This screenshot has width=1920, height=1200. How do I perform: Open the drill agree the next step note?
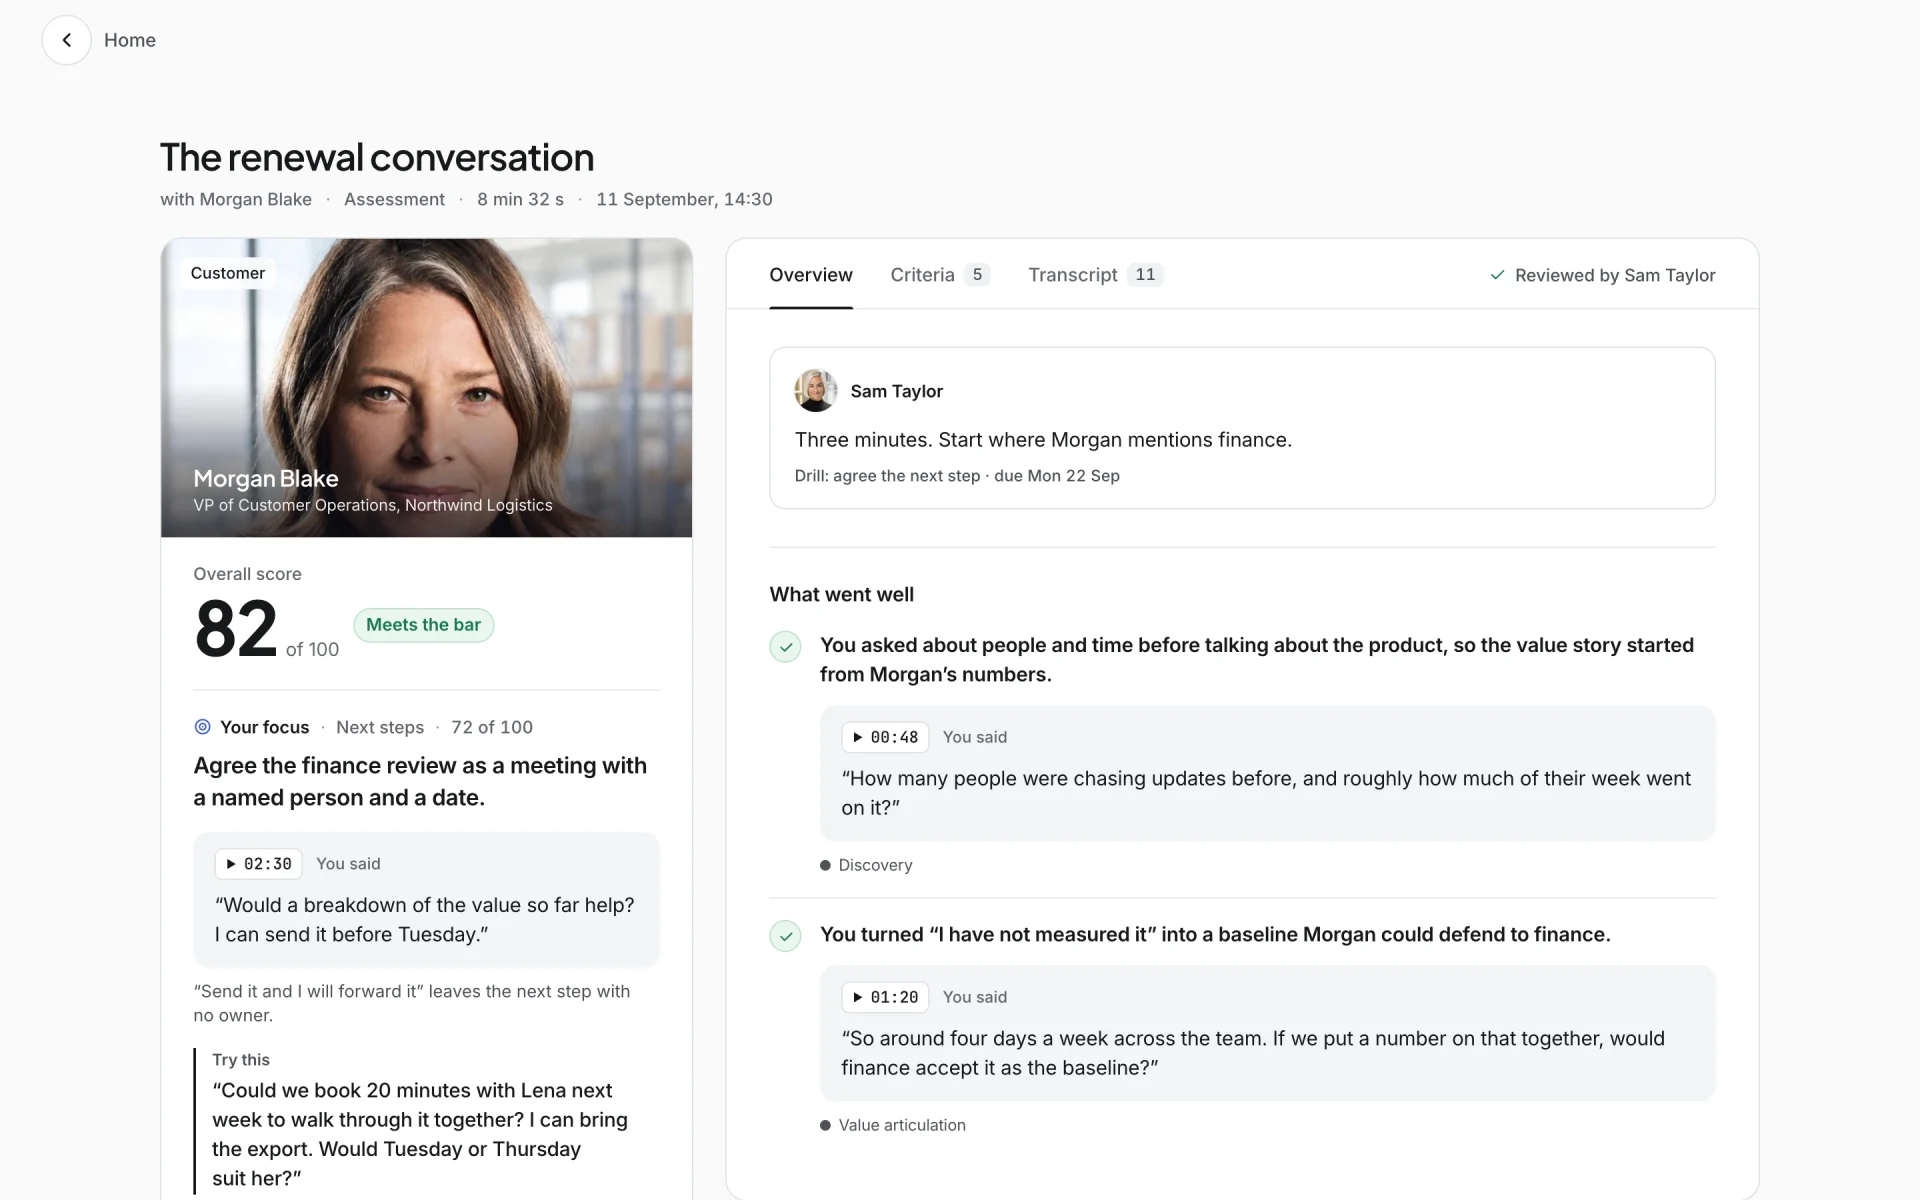click(957, 476)
